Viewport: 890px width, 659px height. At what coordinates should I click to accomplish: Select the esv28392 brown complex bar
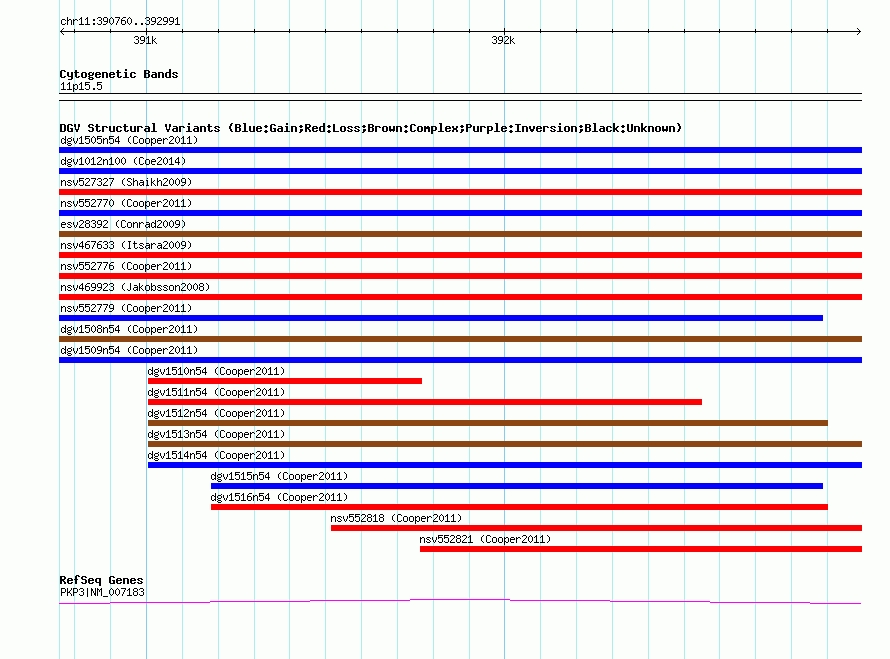pos(460,234)
